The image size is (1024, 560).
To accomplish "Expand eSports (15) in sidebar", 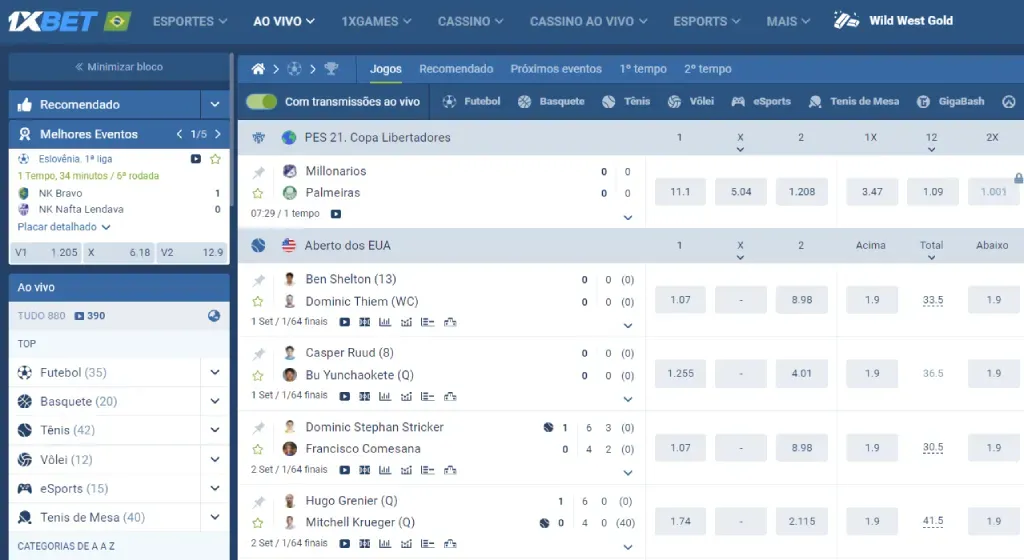I will pos(215,488).
